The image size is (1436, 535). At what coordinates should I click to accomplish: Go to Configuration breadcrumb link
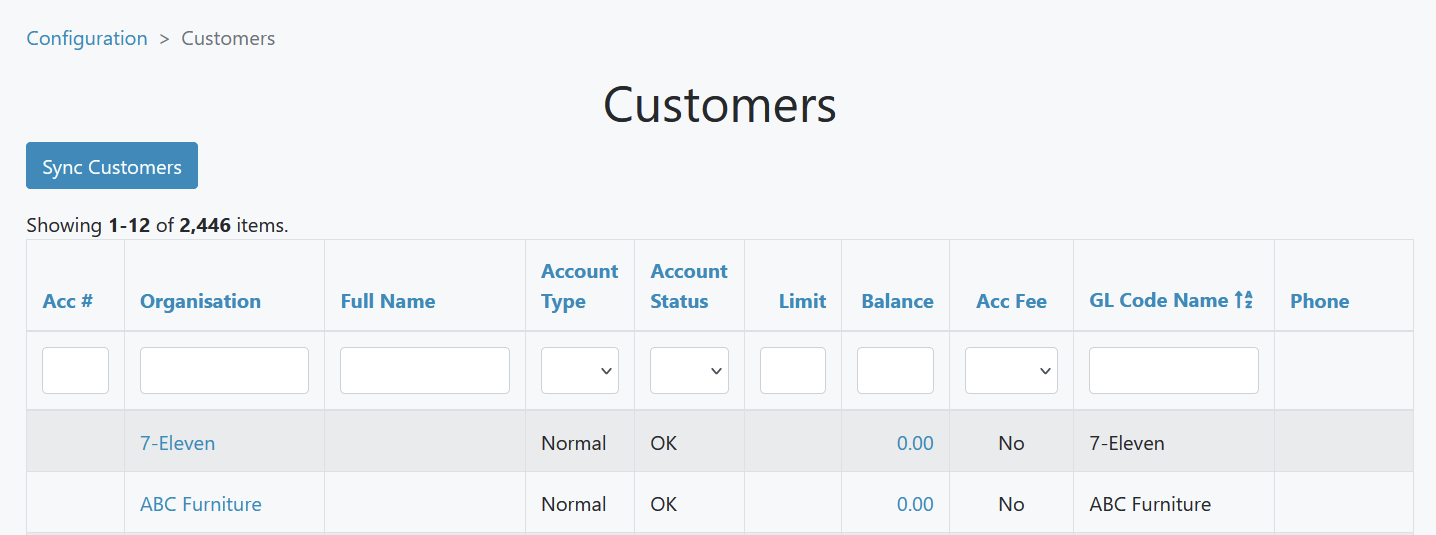point(87,38)
